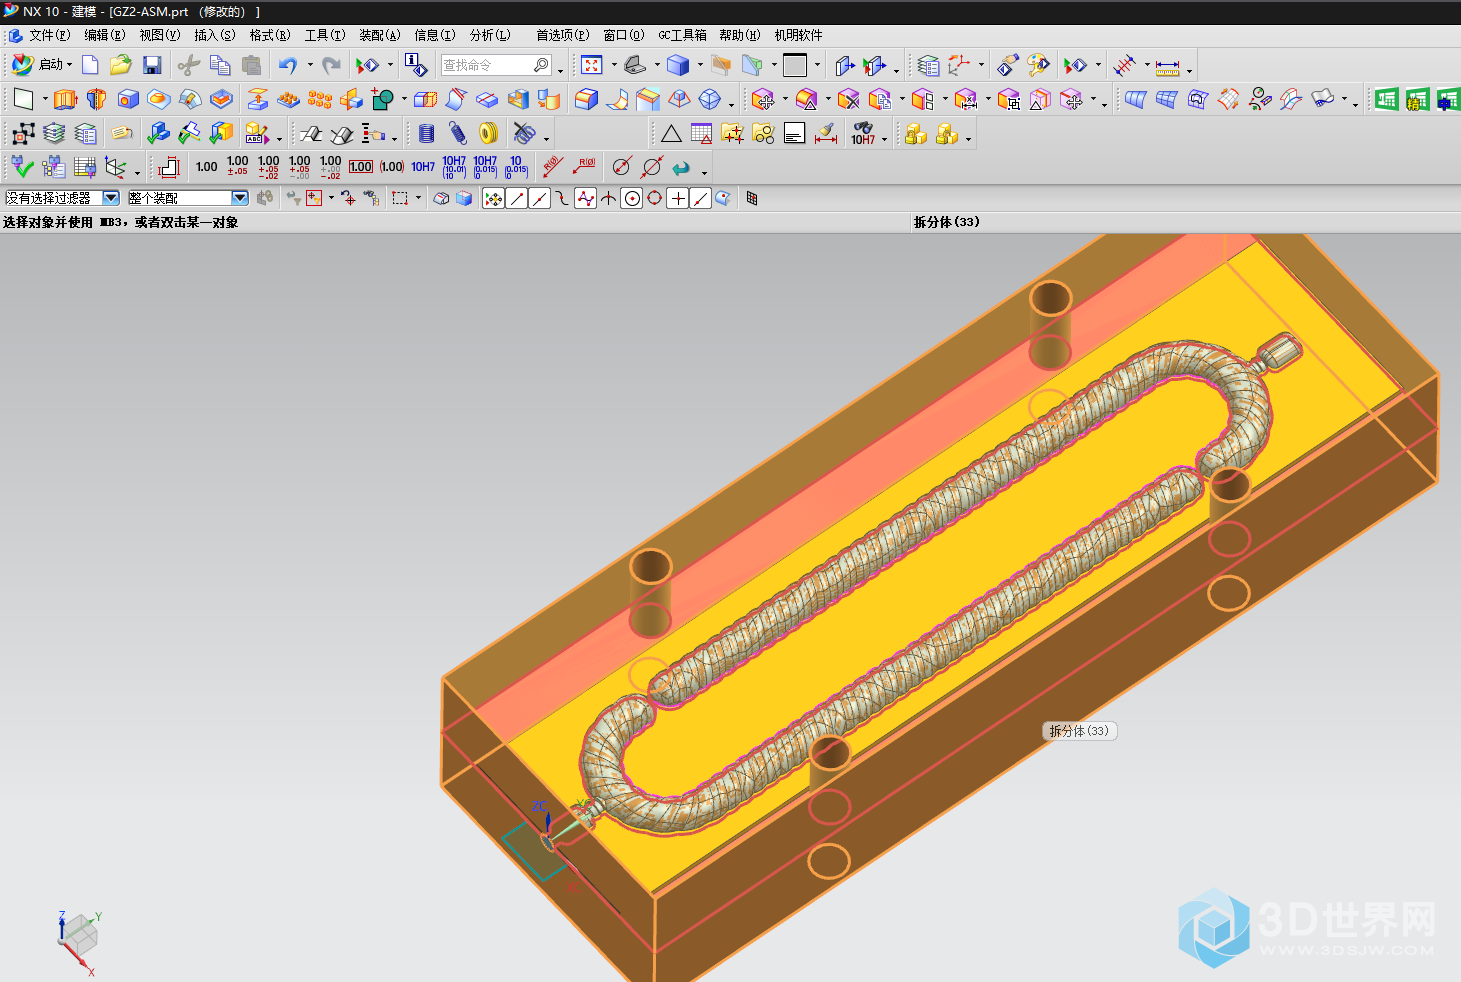Open the undo history dropdown arrow
Image resolution: width=1461 pixels, height=982 pixels.
pos(310,65)
